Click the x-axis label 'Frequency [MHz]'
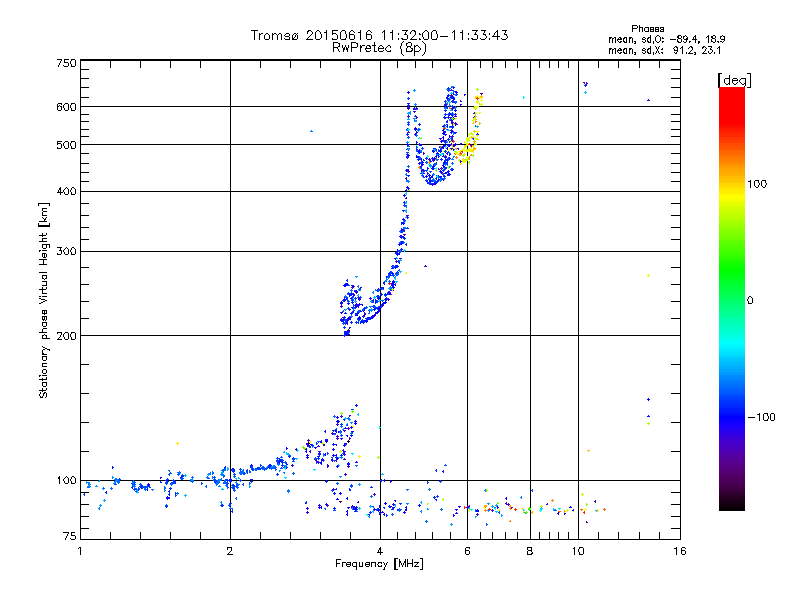Viewport: 800px width, 600px height. pos(379,564)
